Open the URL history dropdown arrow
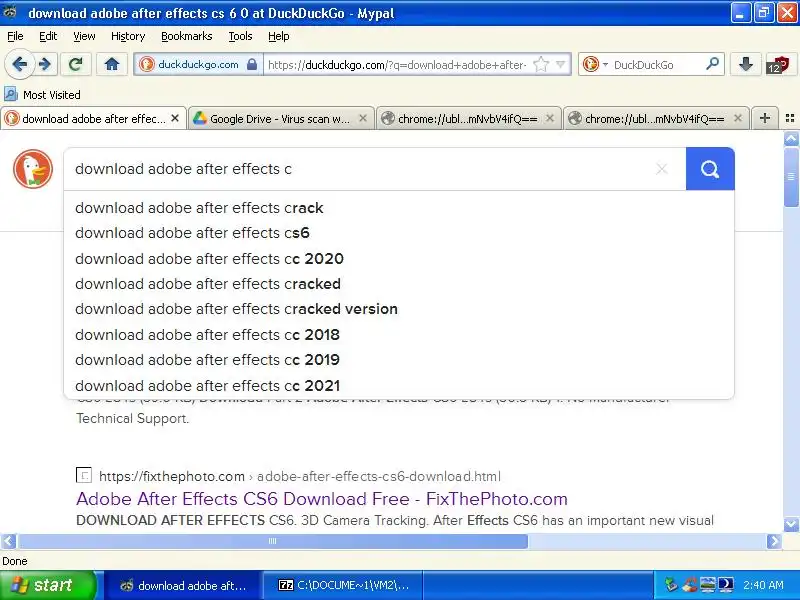This screenshot has height=600, width=800. tap(561, 64)
